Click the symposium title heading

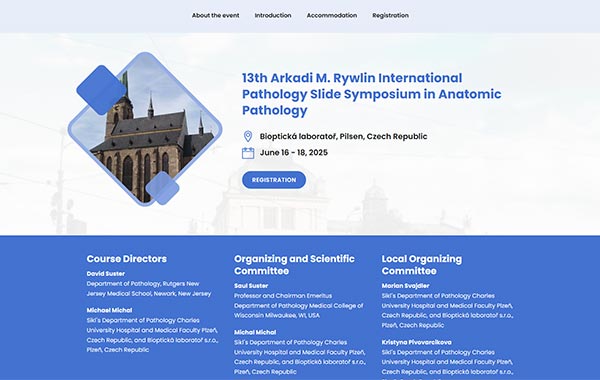pyautogui.click(x=372, y=94)
